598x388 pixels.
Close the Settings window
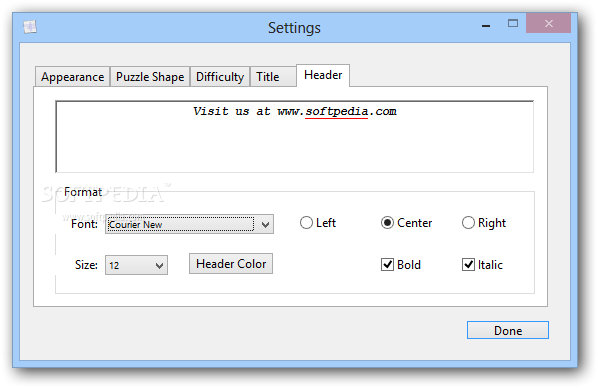[548, 24]
